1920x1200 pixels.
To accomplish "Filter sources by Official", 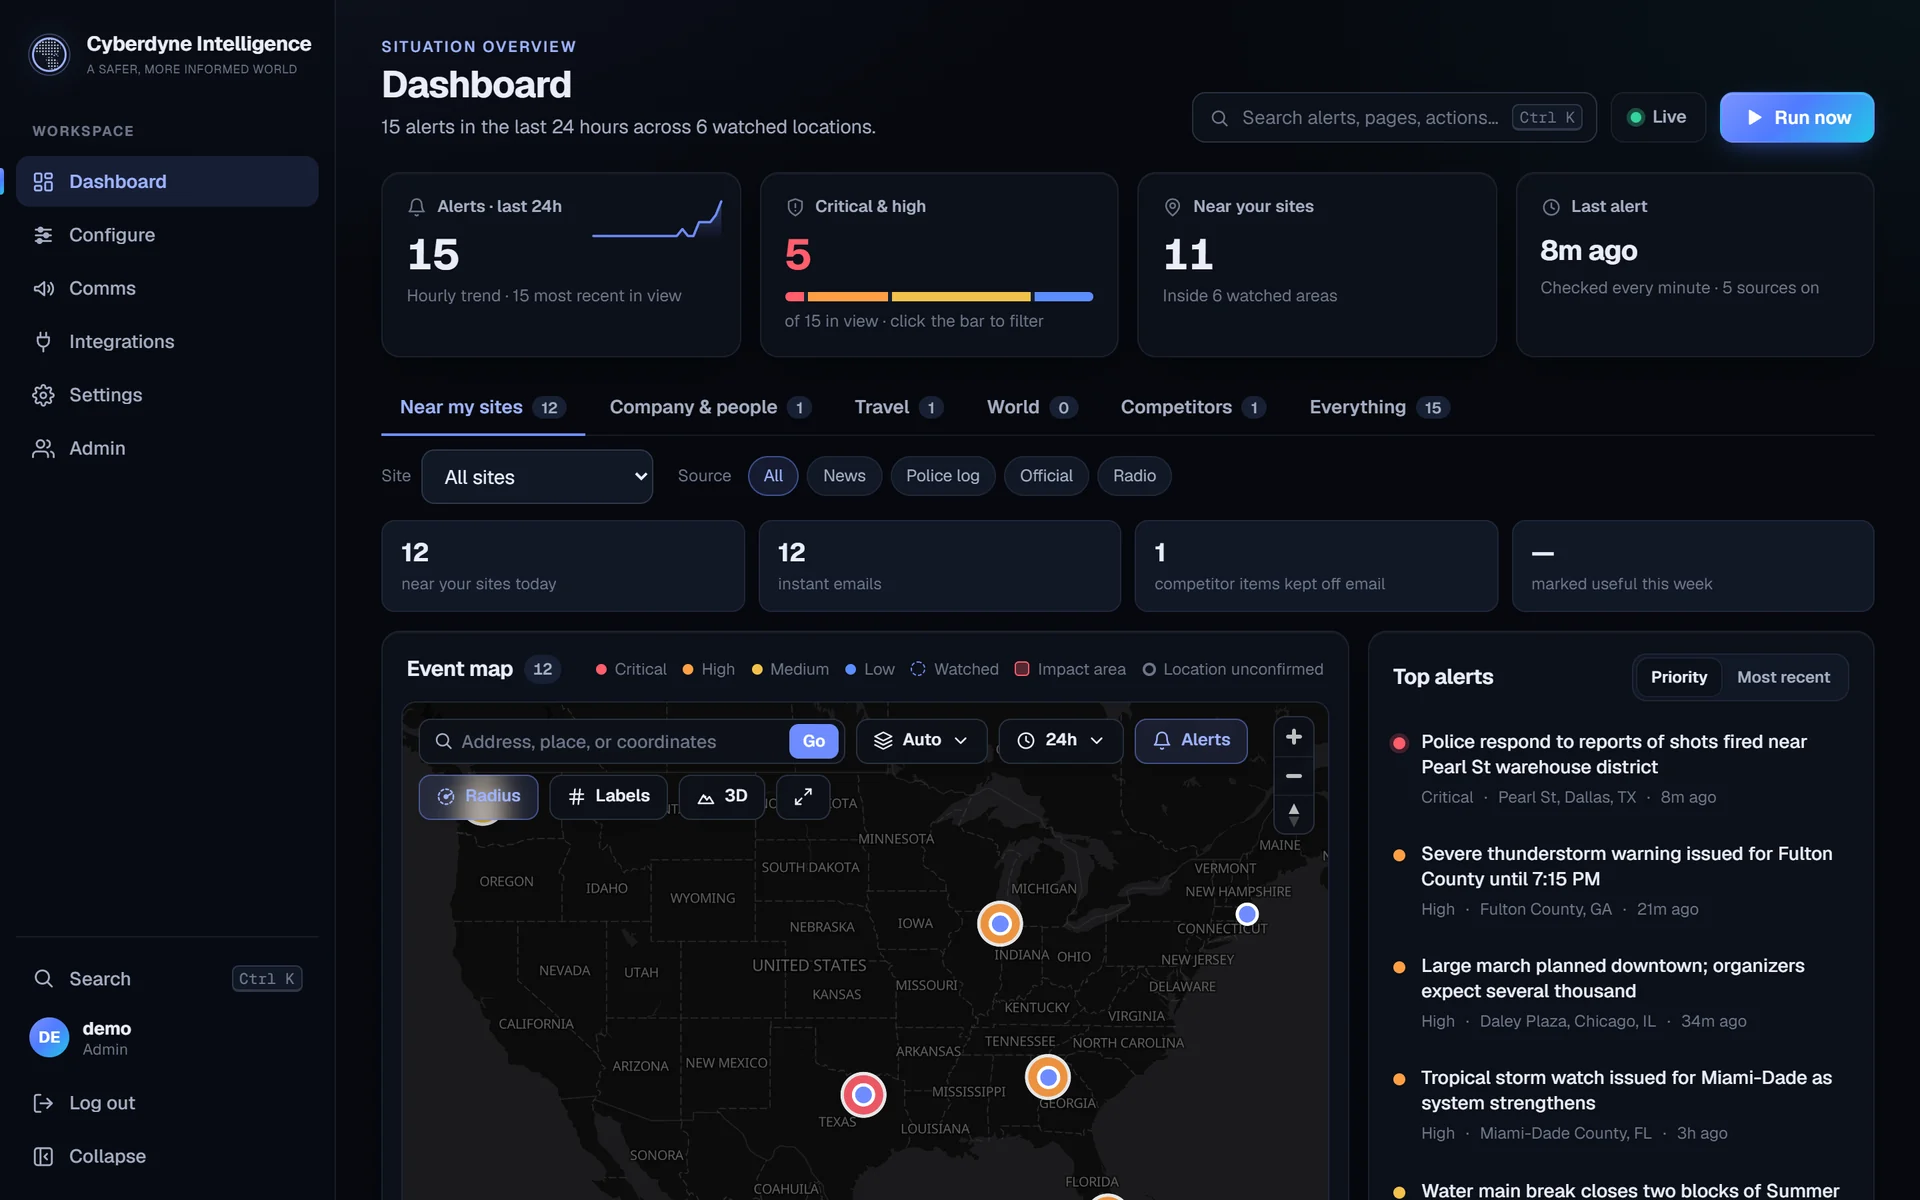I will (x=1046, y=476).
